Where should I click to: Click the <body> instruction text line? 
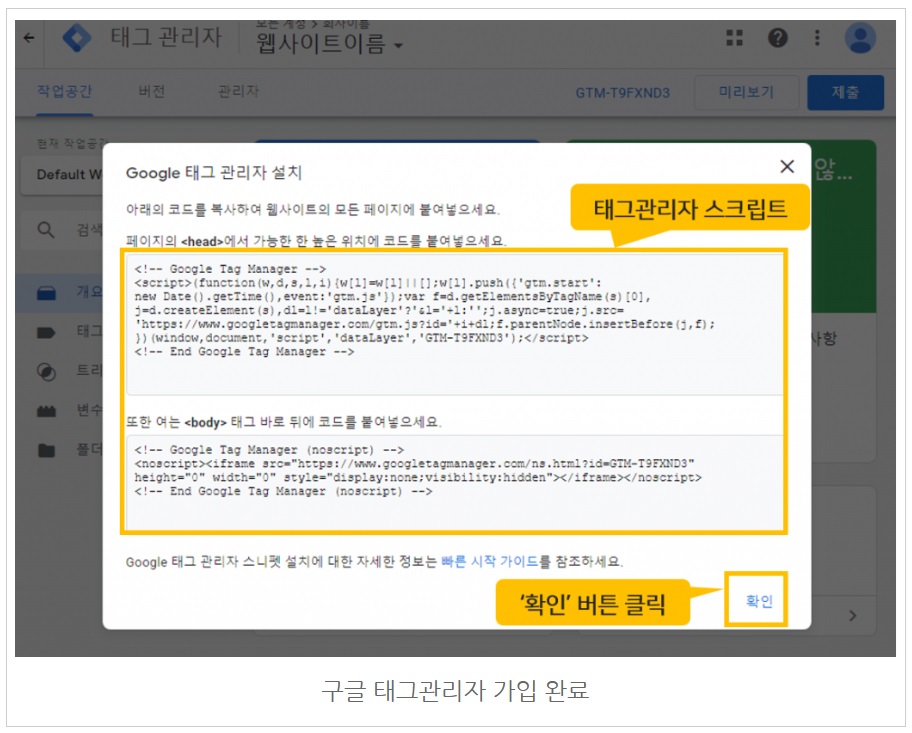point(284,422)
